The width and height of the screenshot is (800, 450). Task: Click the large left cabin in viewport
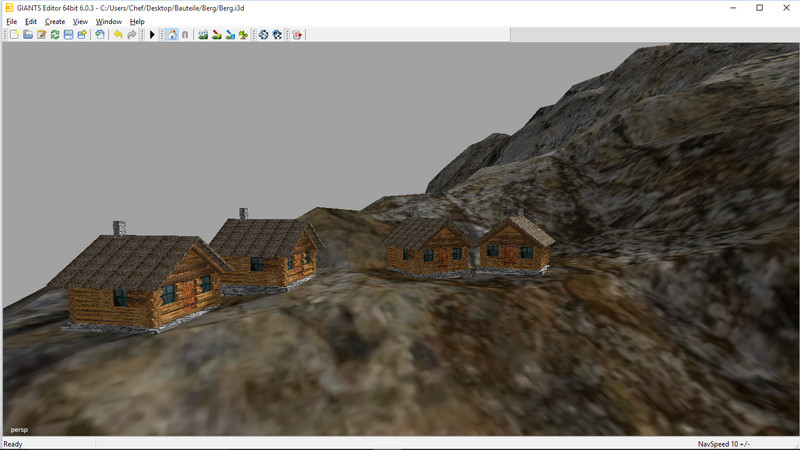(138, 284)
